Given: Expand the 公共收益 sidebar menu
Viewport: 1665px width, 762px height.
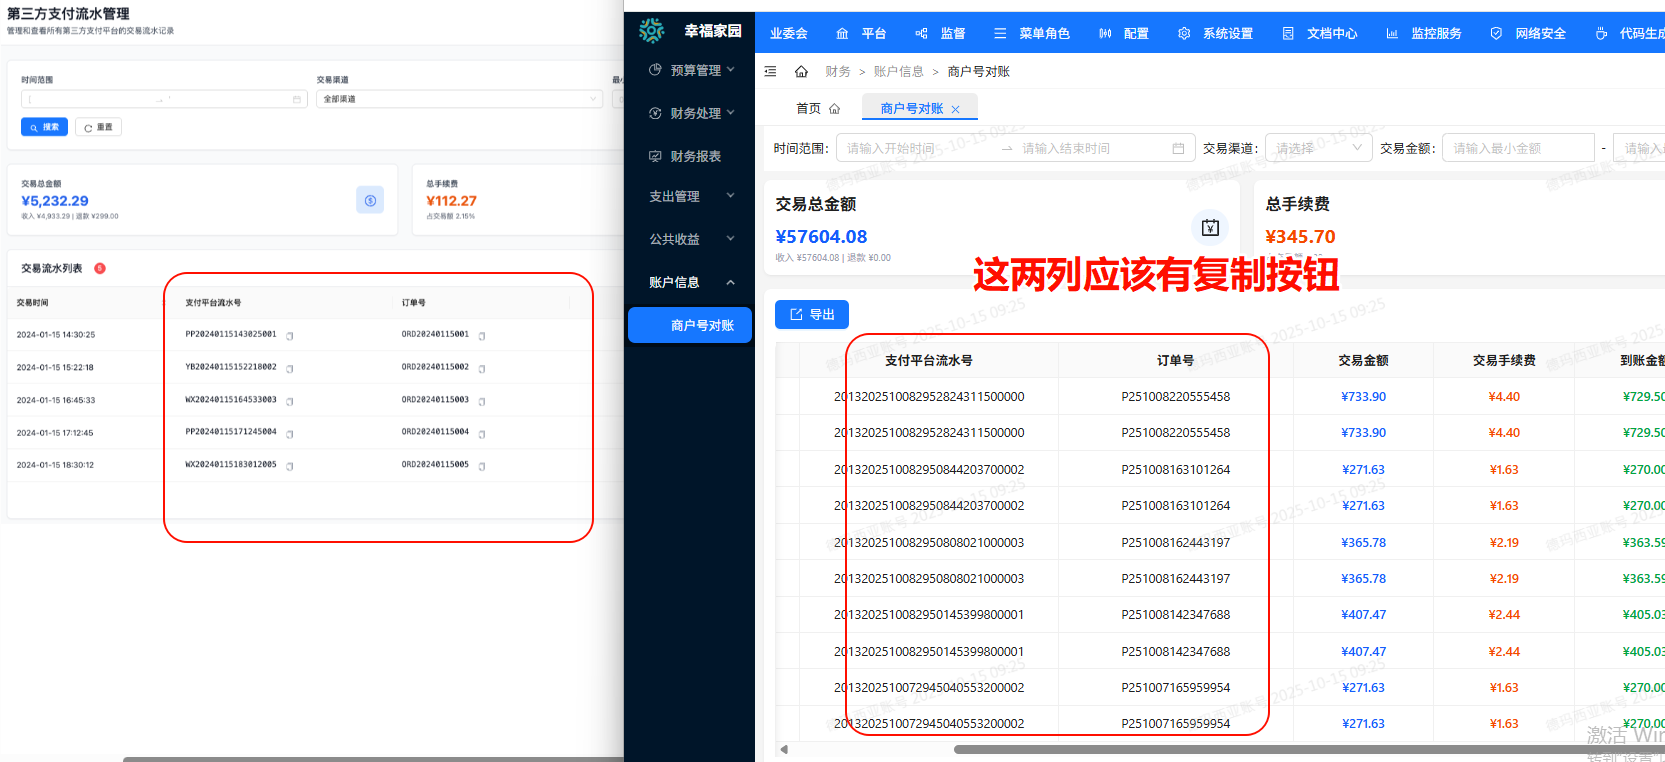Looking at the screenshot, I should tap(691, 239).
